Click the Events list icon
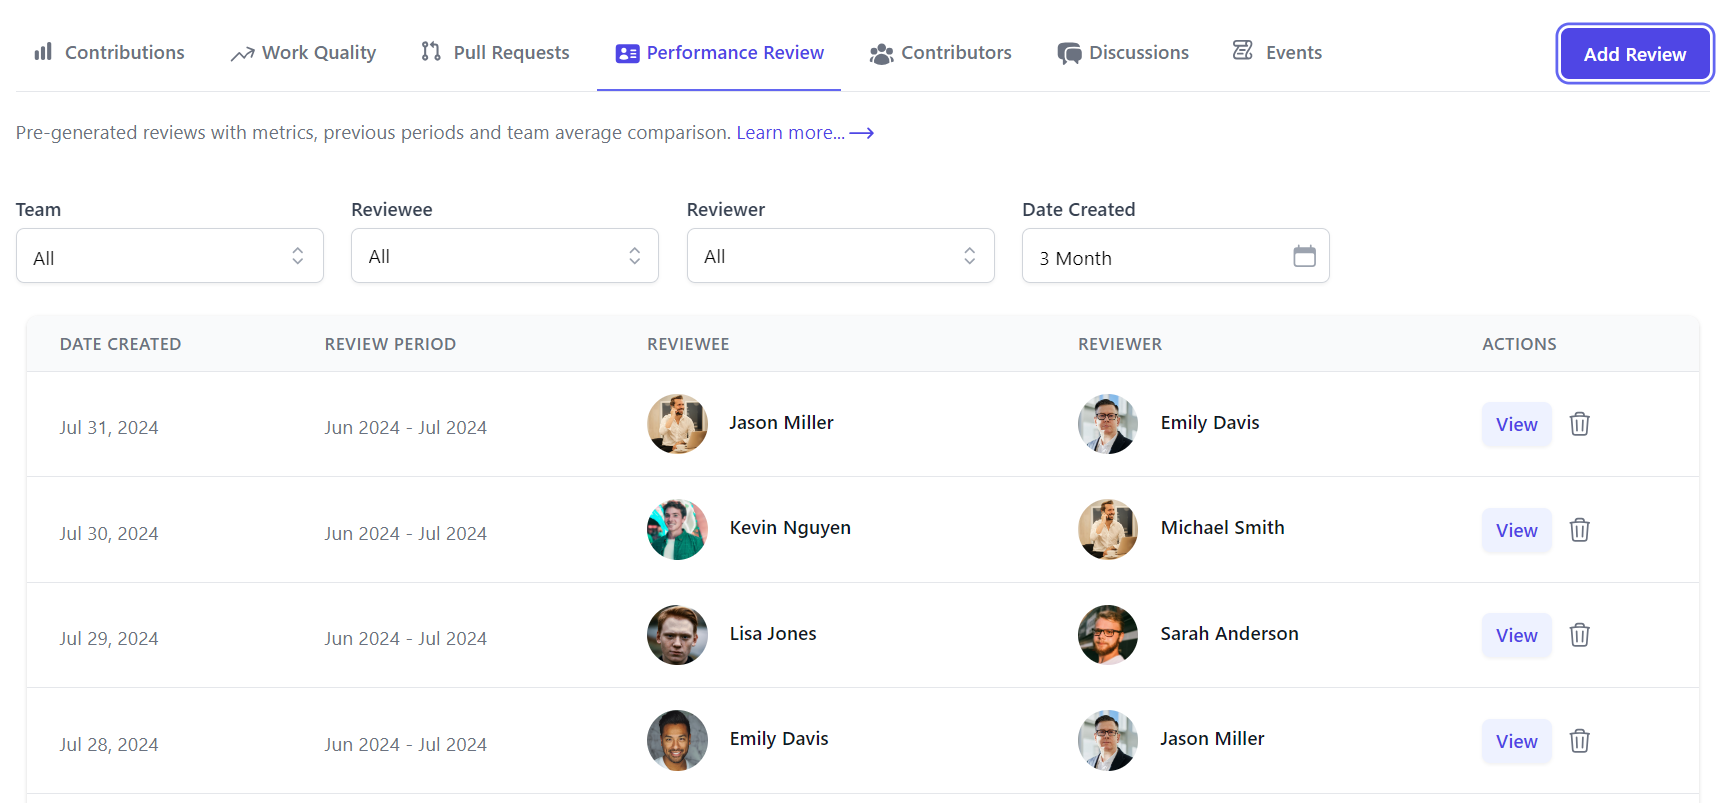This screenshot has height=803, width=1729. pos(1243,51)
